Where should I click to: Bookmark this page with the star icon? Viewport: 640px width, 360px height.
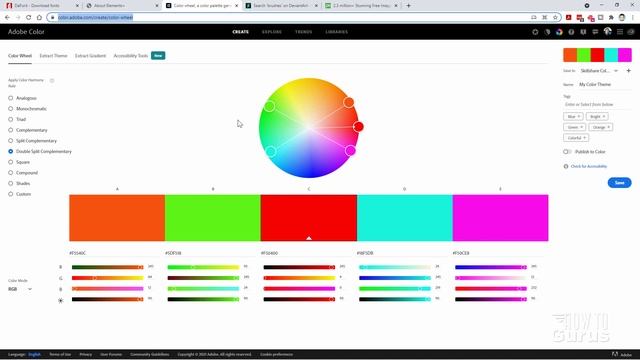coord(555,18)
